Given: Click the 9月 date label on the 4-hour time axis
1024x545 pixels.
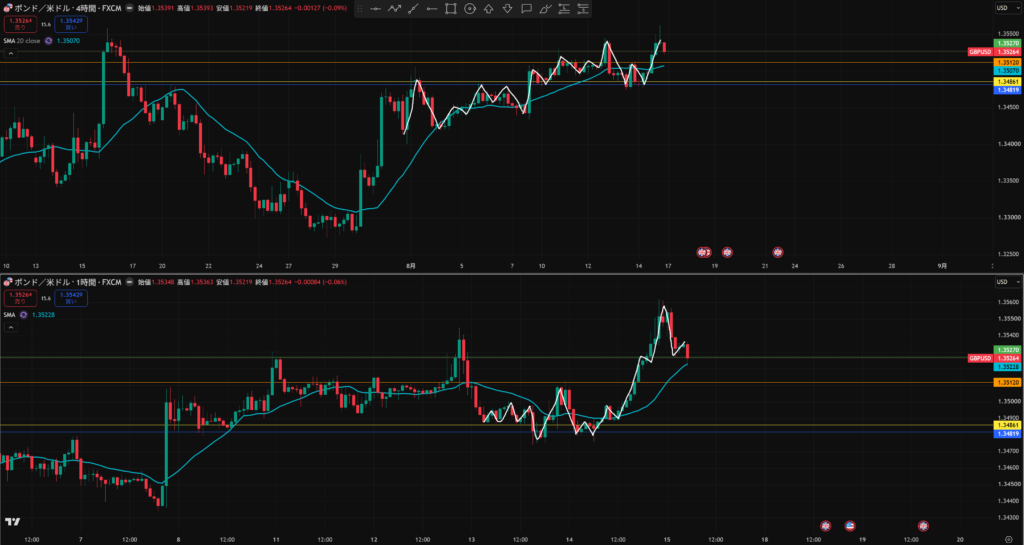Looking at the screenshot, I should coord(942,266).
